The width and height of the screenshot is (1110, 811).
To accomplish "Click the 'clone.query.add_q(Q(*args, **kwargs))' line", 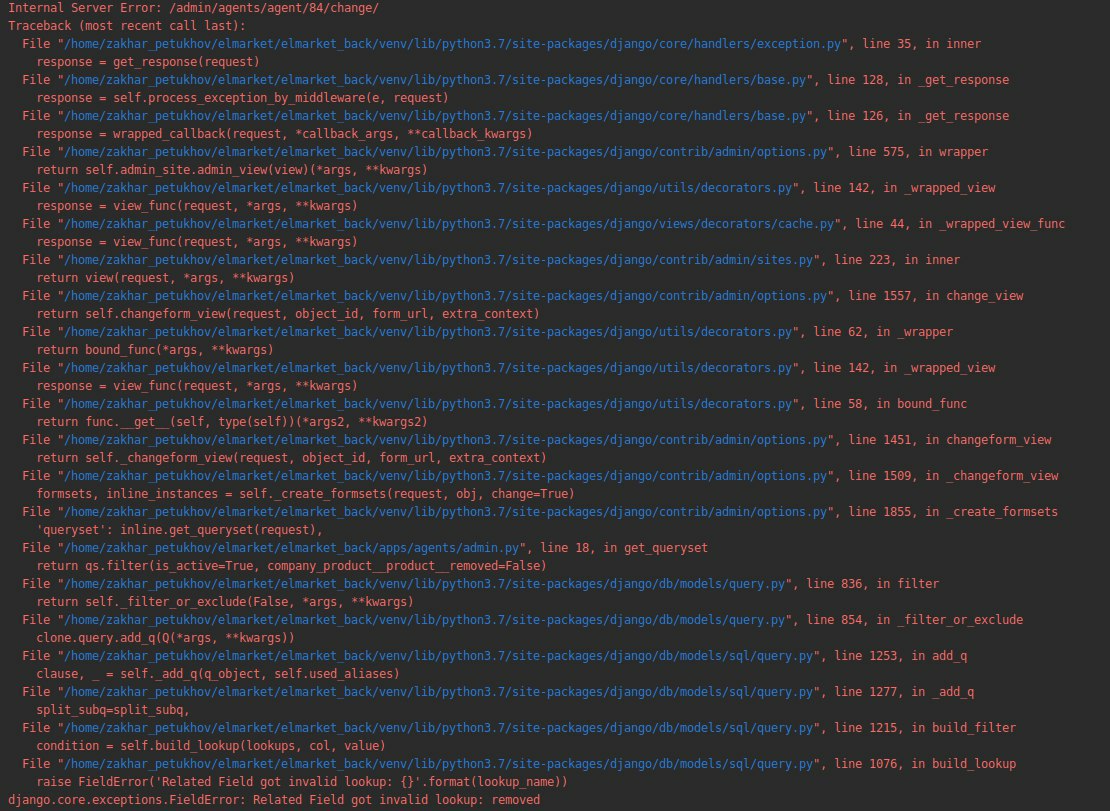I will [x=165, y=638].
